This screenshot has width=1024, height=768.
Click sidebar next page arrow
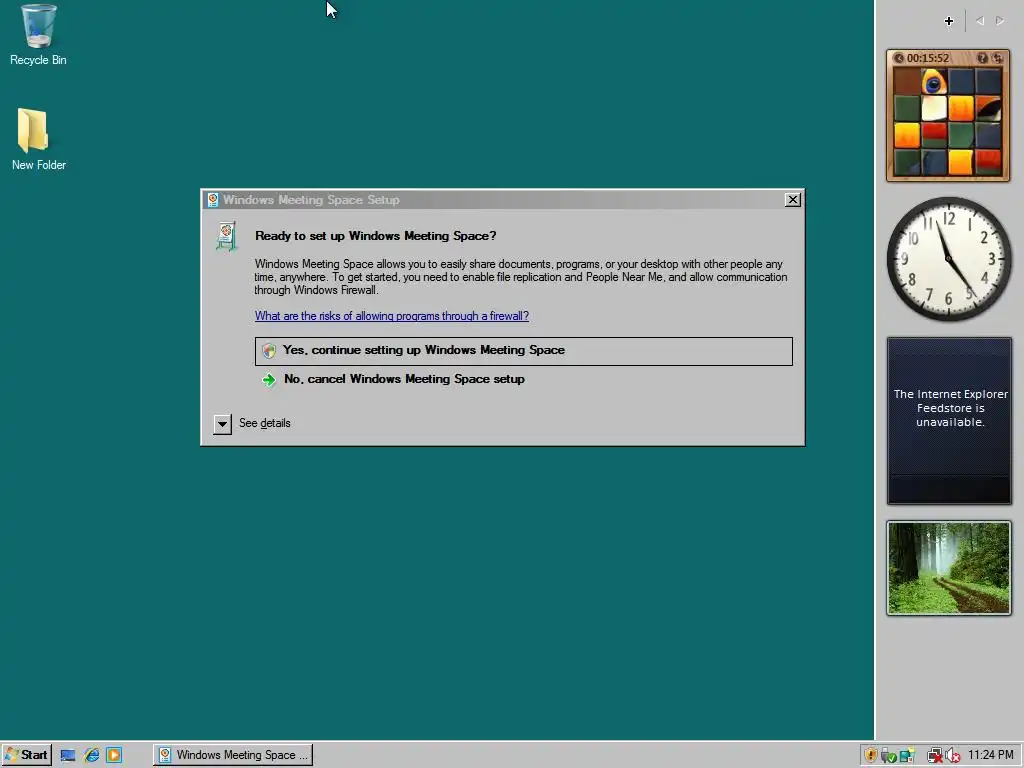click(x=1000, y=21)
